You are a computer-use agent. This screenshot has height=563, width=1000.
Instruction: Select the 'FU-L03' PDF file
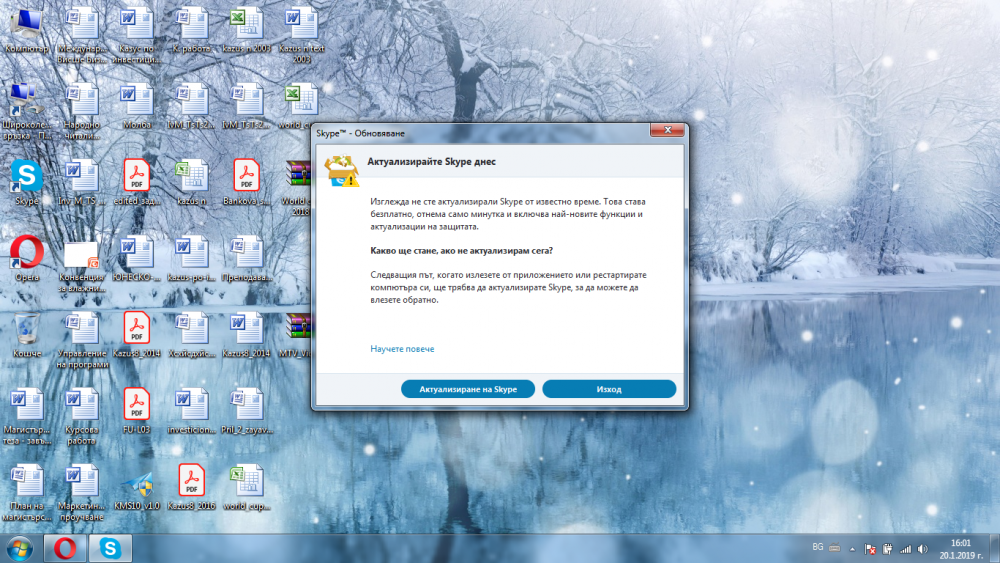pyautogui.click(x=136, y=411)
